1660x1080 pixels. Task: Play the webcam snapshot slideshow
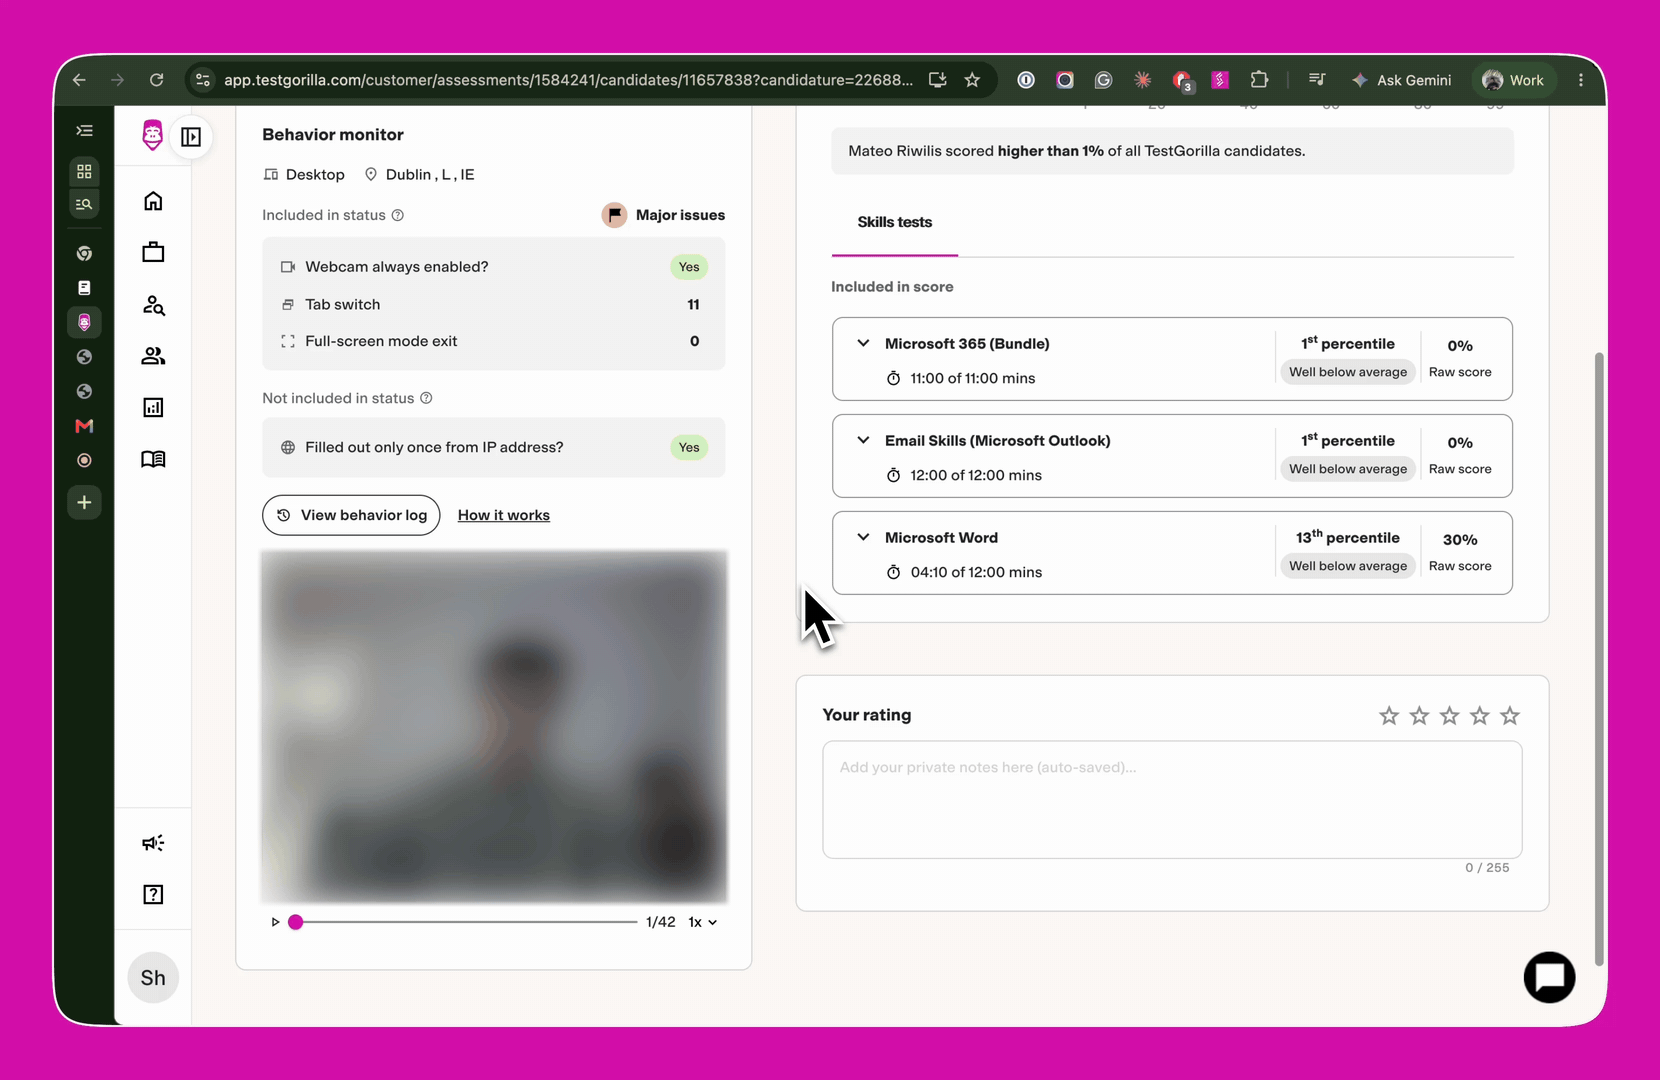pyautogui.click(x=275, y=922)
